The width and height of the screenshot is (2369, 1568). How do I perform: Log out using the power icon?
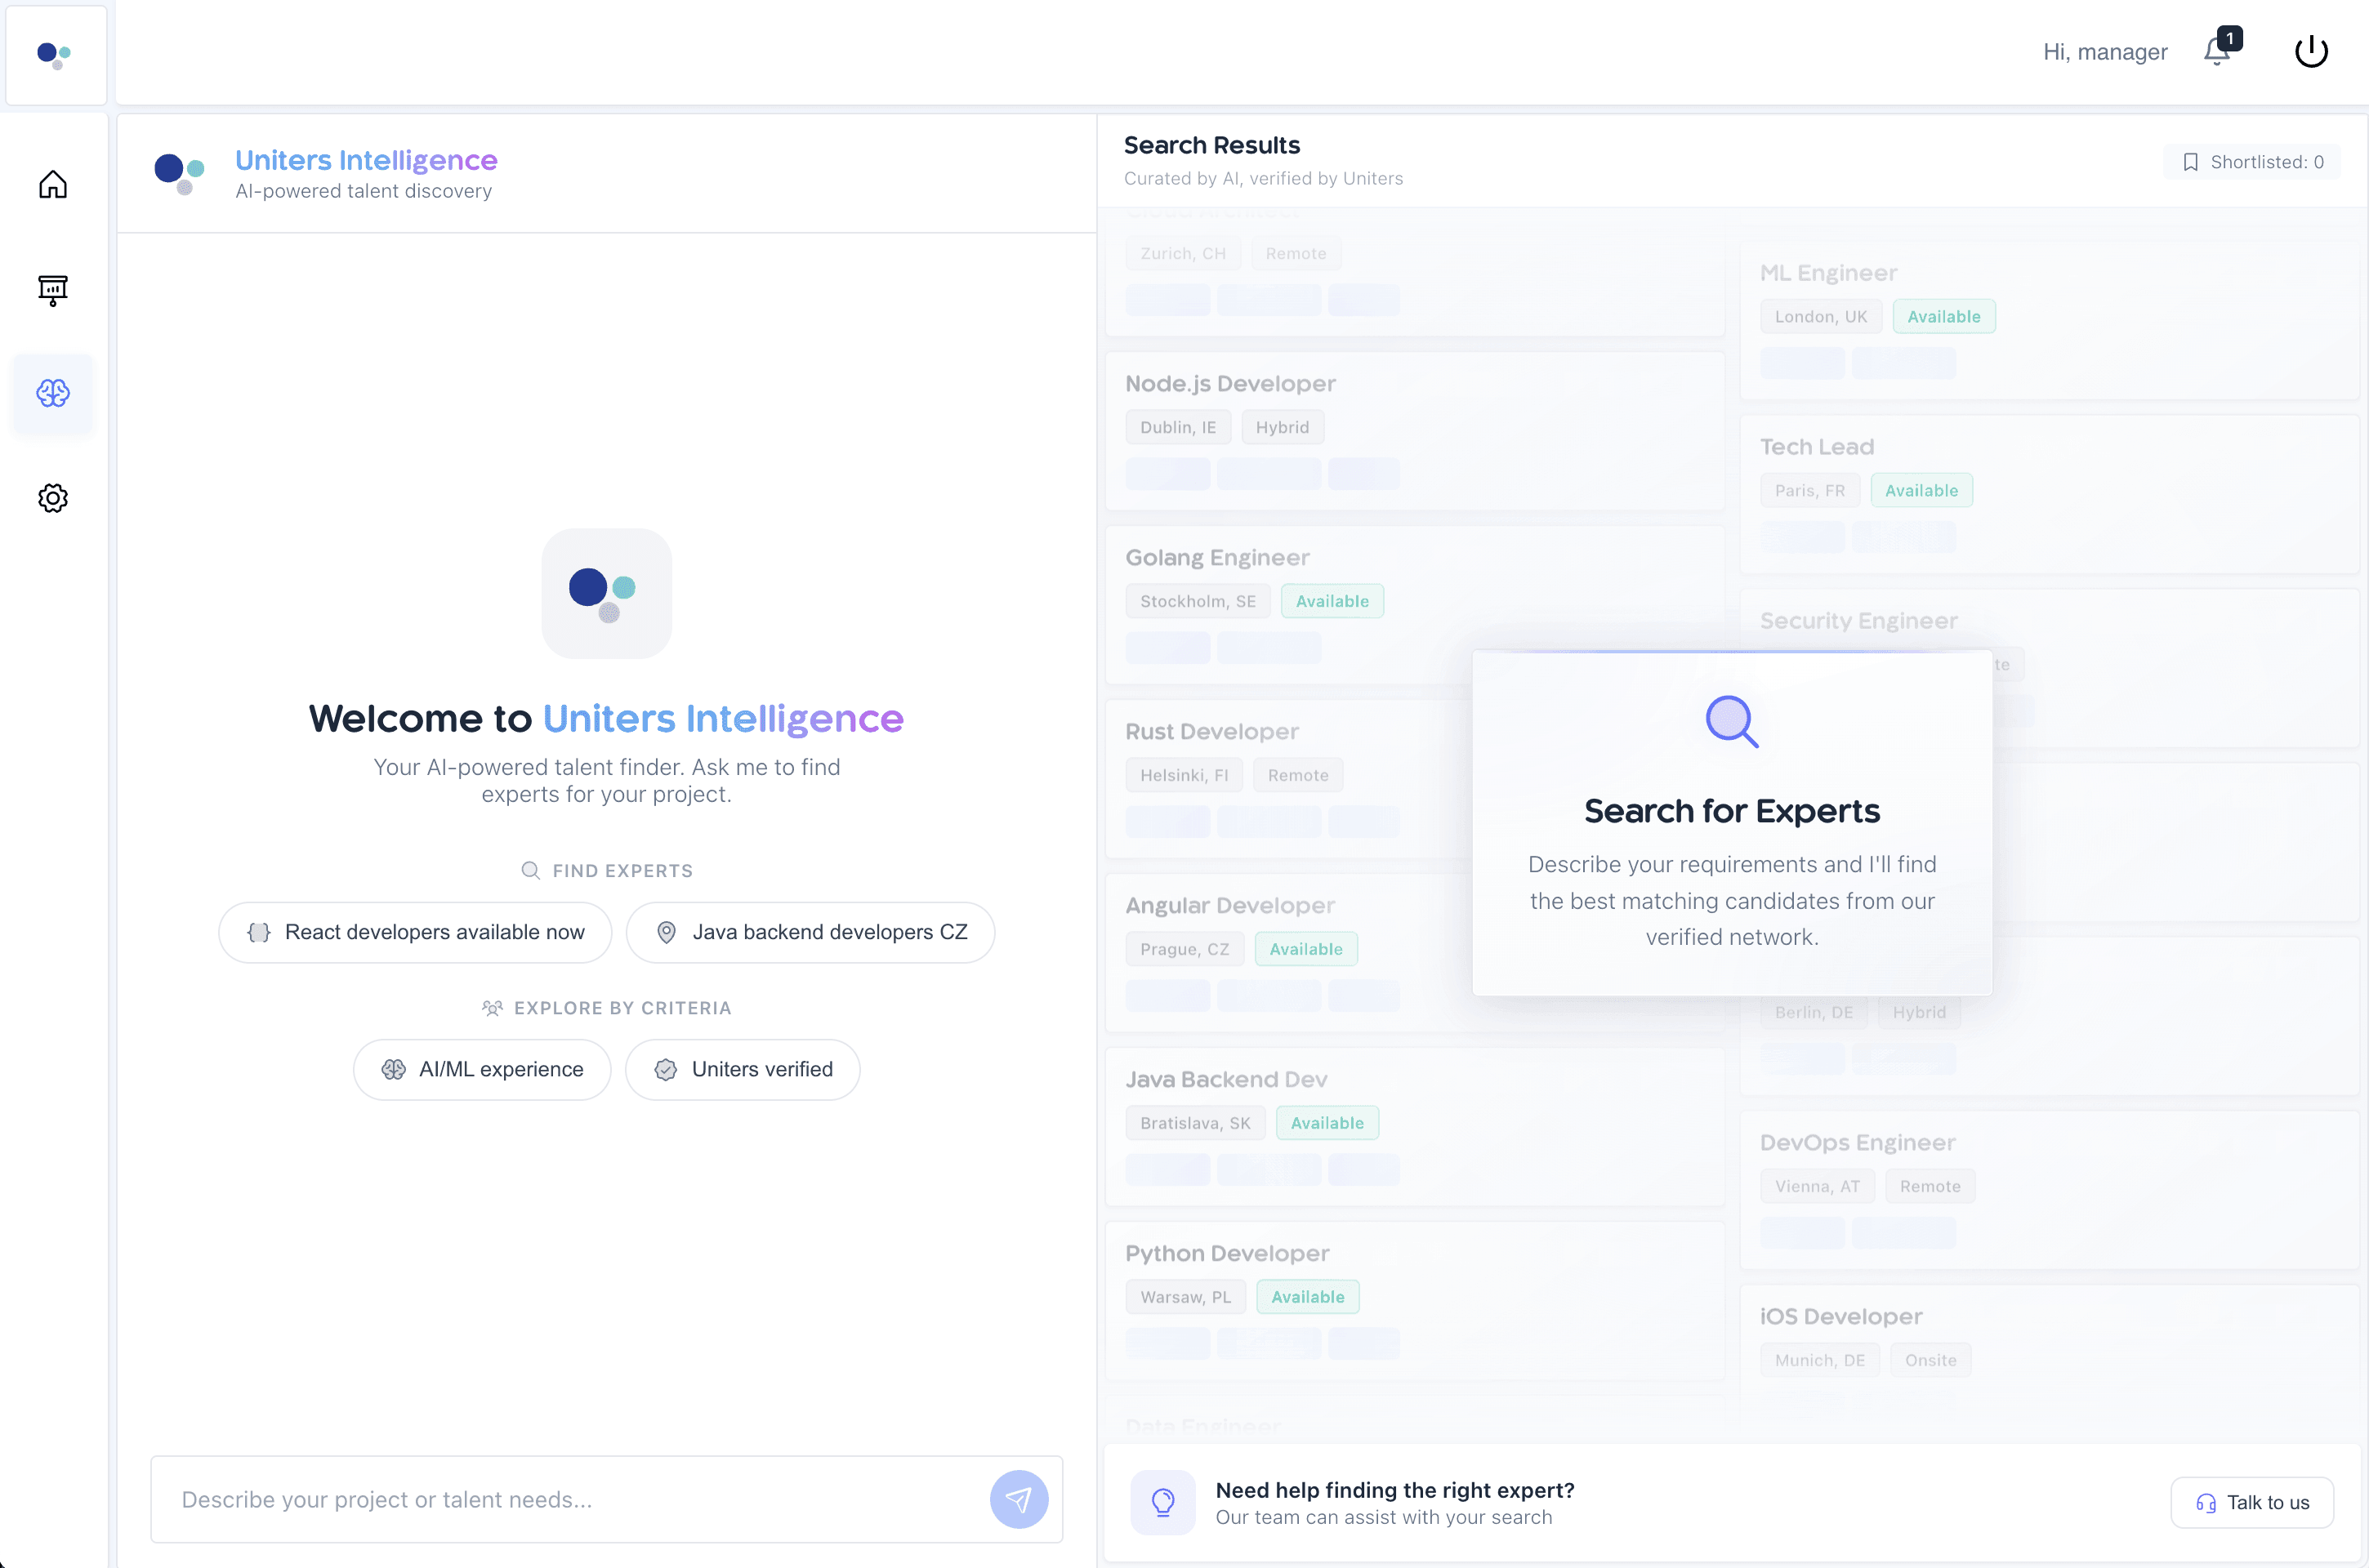tap(2311, 50)
